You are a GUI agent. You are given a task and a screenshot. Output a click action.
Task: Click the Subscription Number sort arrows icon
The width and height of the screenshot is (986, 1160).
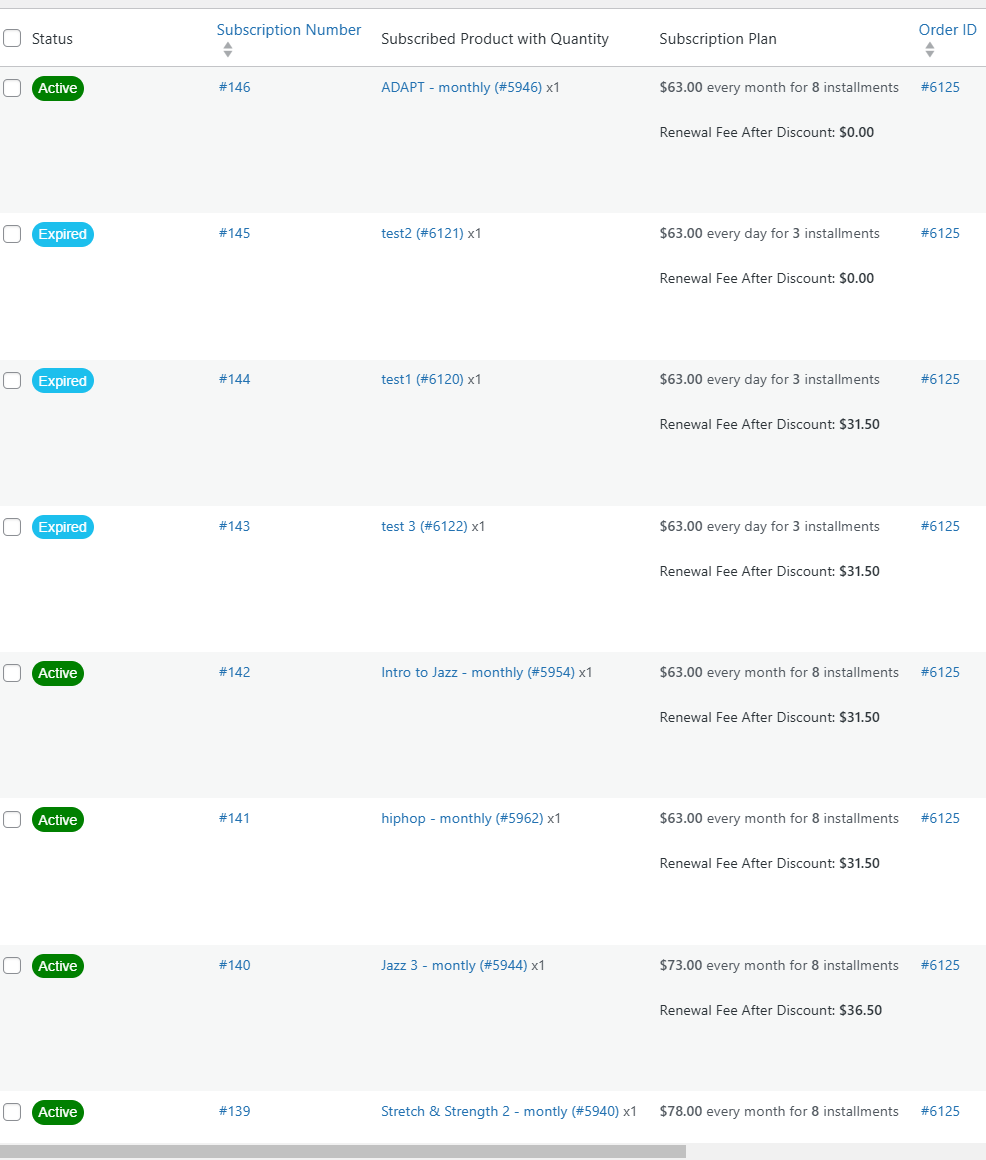228,50
